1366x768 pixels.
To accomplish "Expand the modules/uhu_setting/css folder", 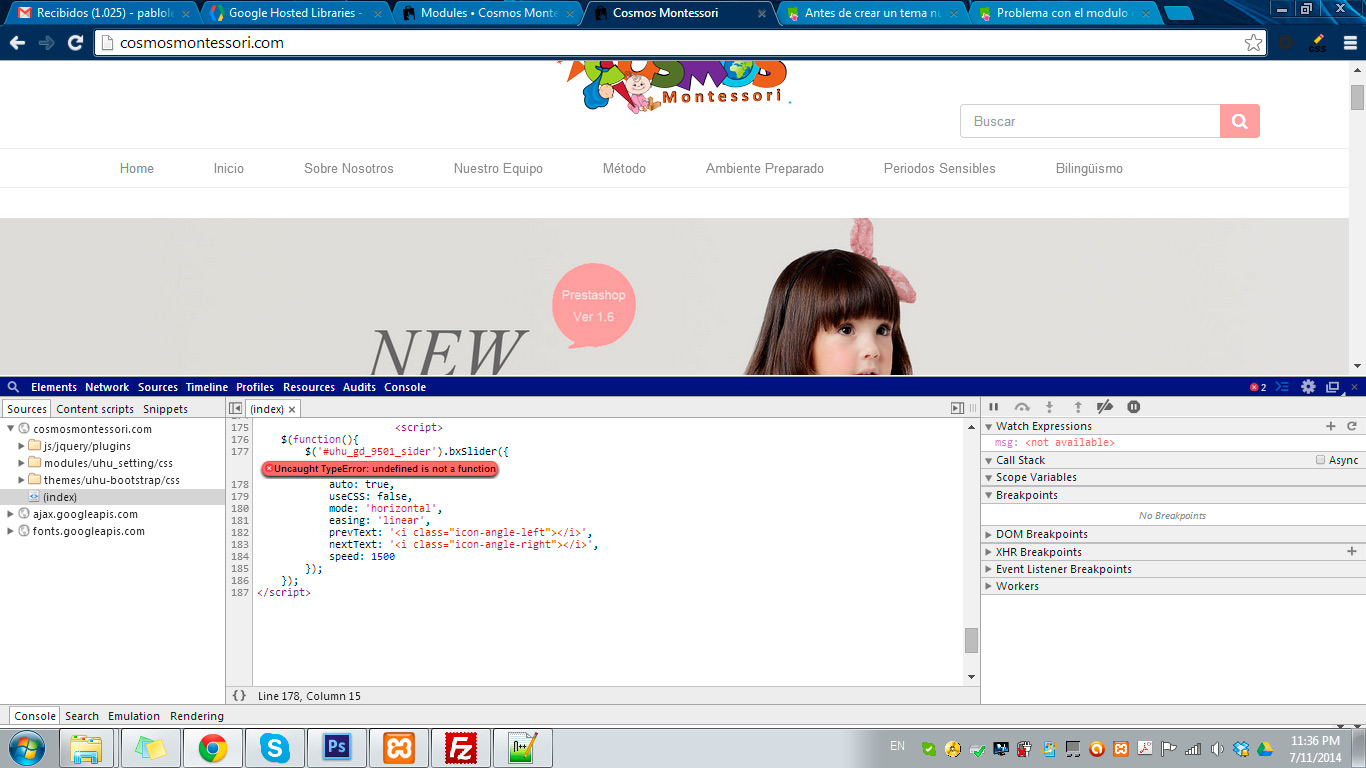I will pos(22,463).
